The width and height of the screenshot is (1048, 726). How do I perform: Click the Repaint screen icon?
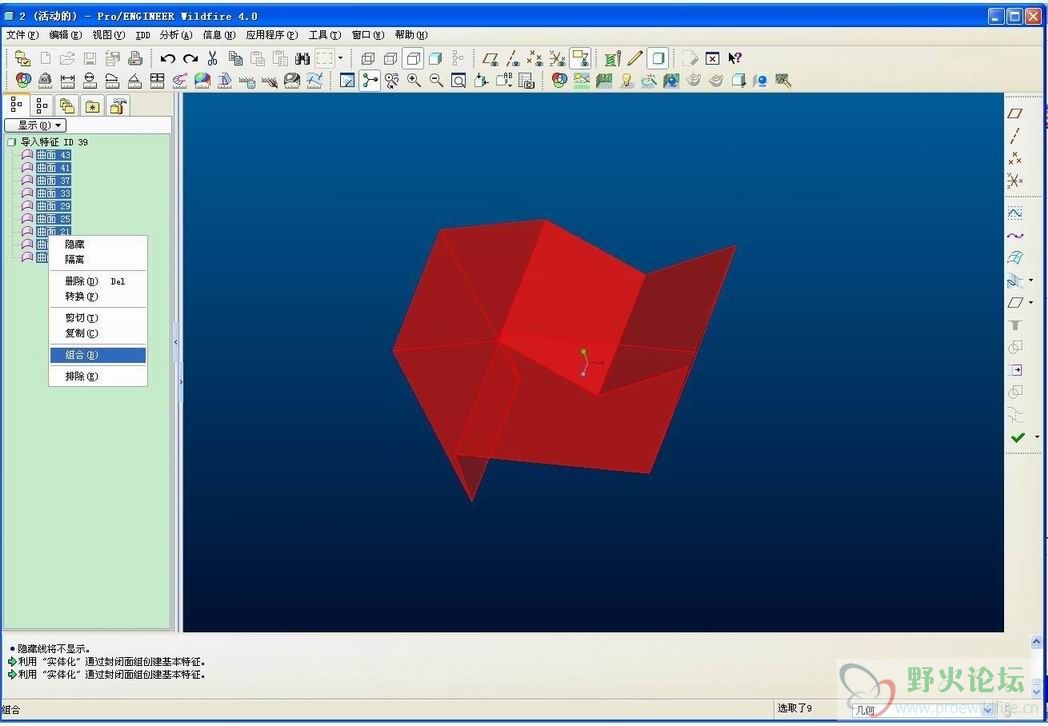(348, 81)
